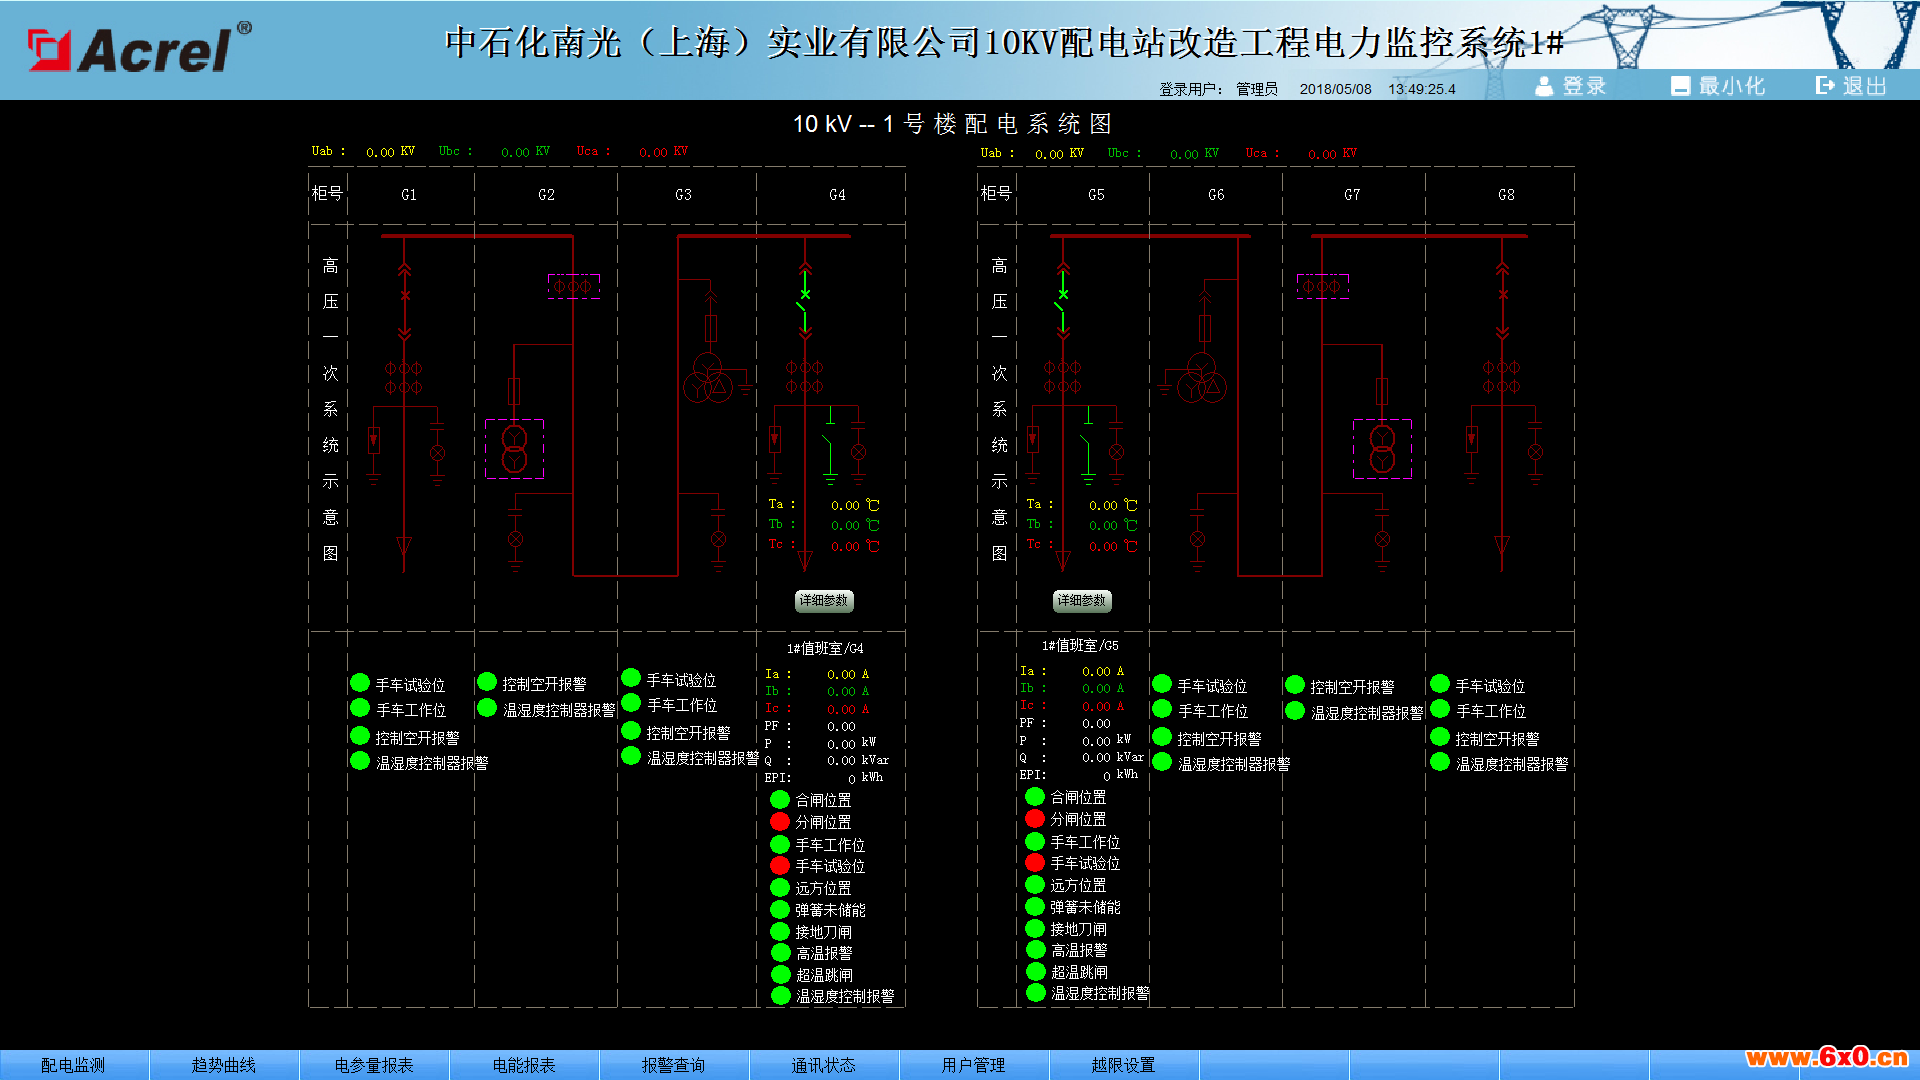Click G4 手车试验位 red indicator
This screenshot has height=1080, width=1920.
tap(780, 866)
